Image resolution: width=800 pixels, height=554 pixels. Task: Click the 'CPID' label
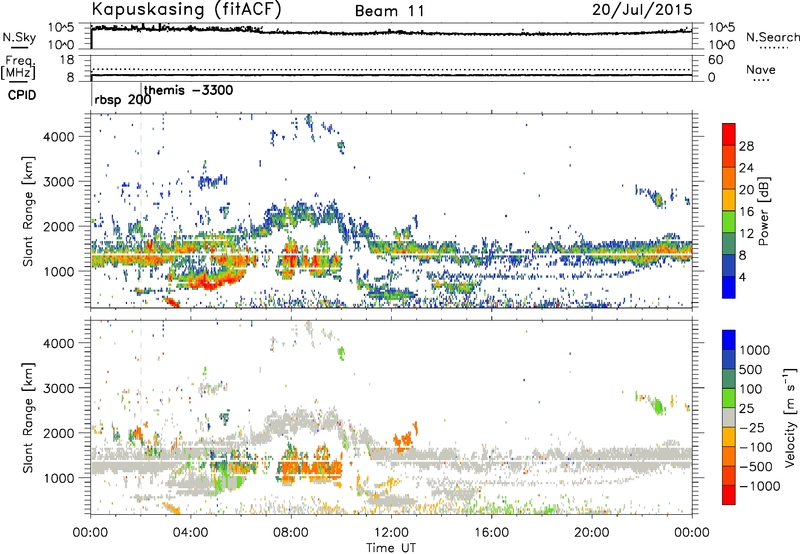[22, 95]
